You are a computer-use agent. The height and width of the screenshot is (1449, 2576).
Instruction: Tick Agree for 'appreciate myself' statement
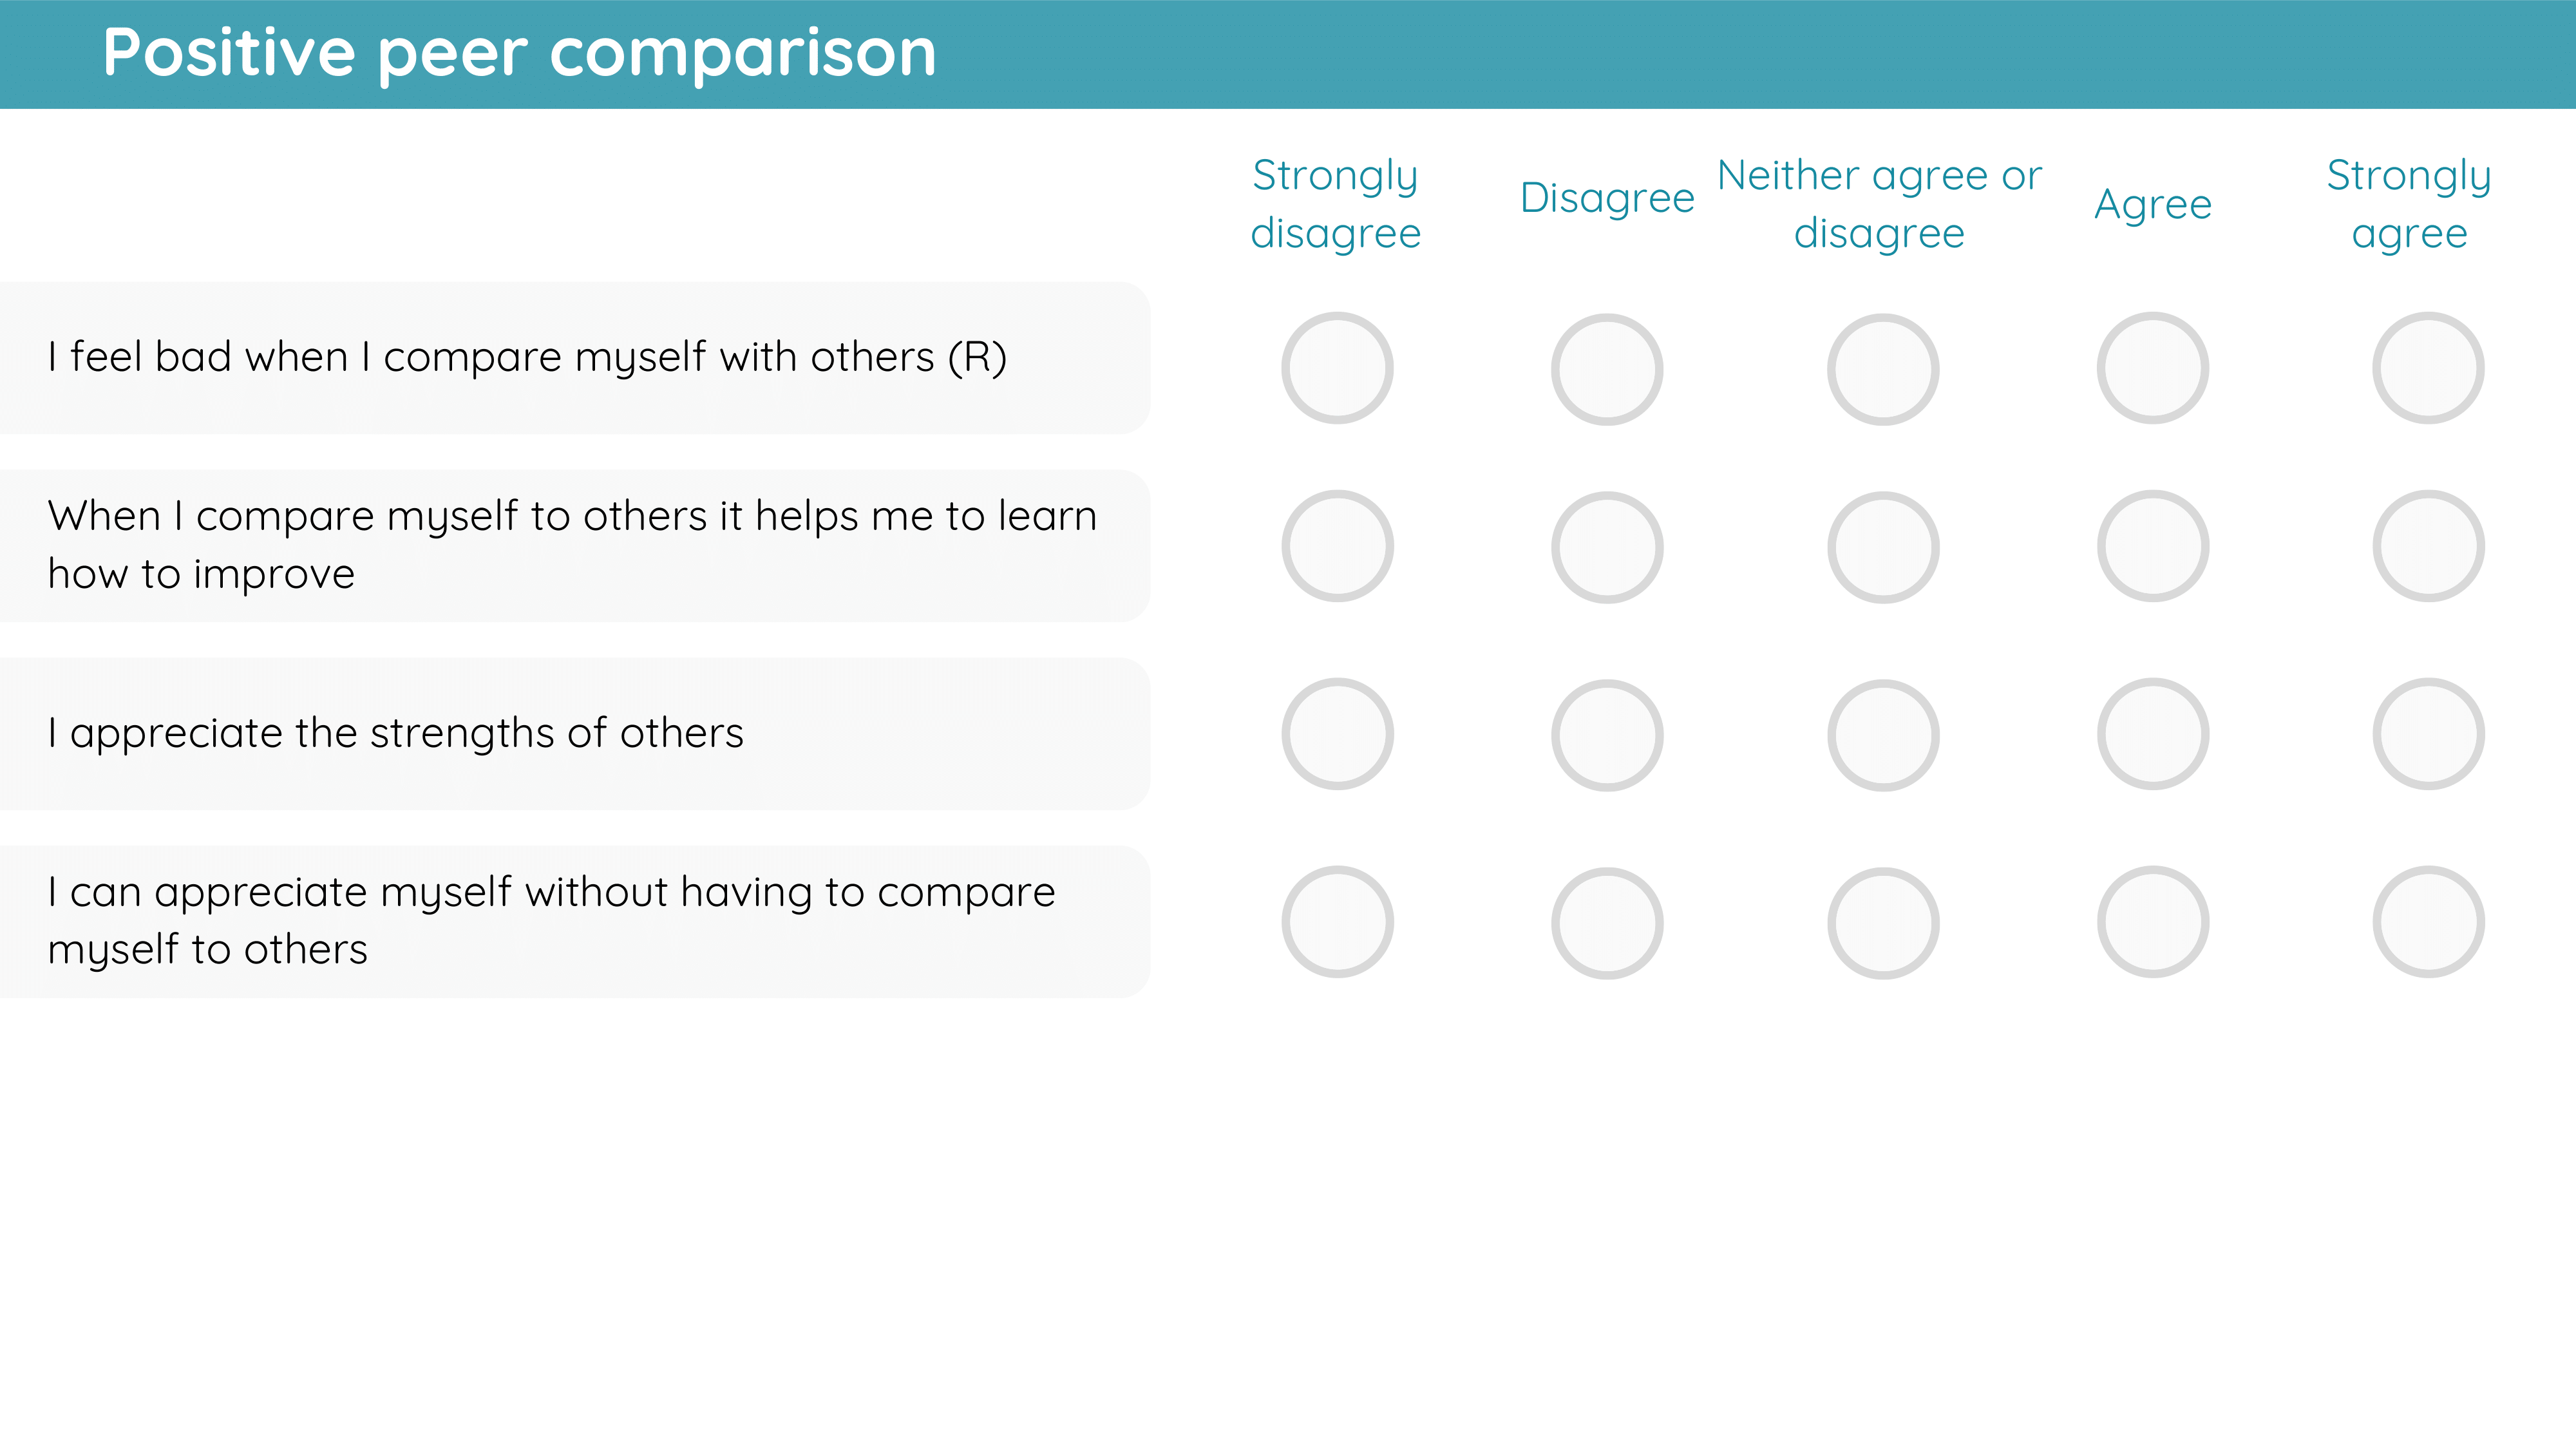coord(2153,922)
